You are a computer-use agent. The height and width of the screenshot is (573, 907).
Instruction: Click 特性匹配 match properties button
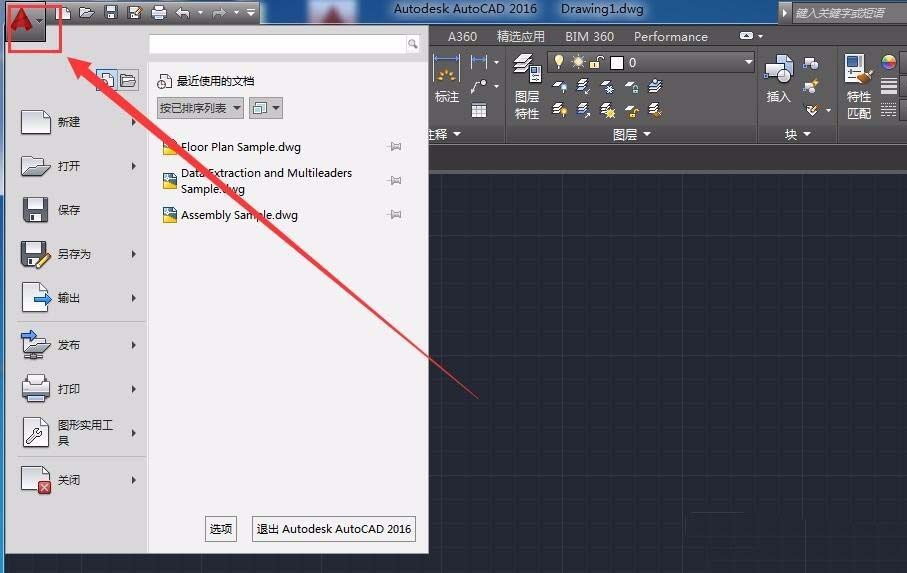coord(858,87)
